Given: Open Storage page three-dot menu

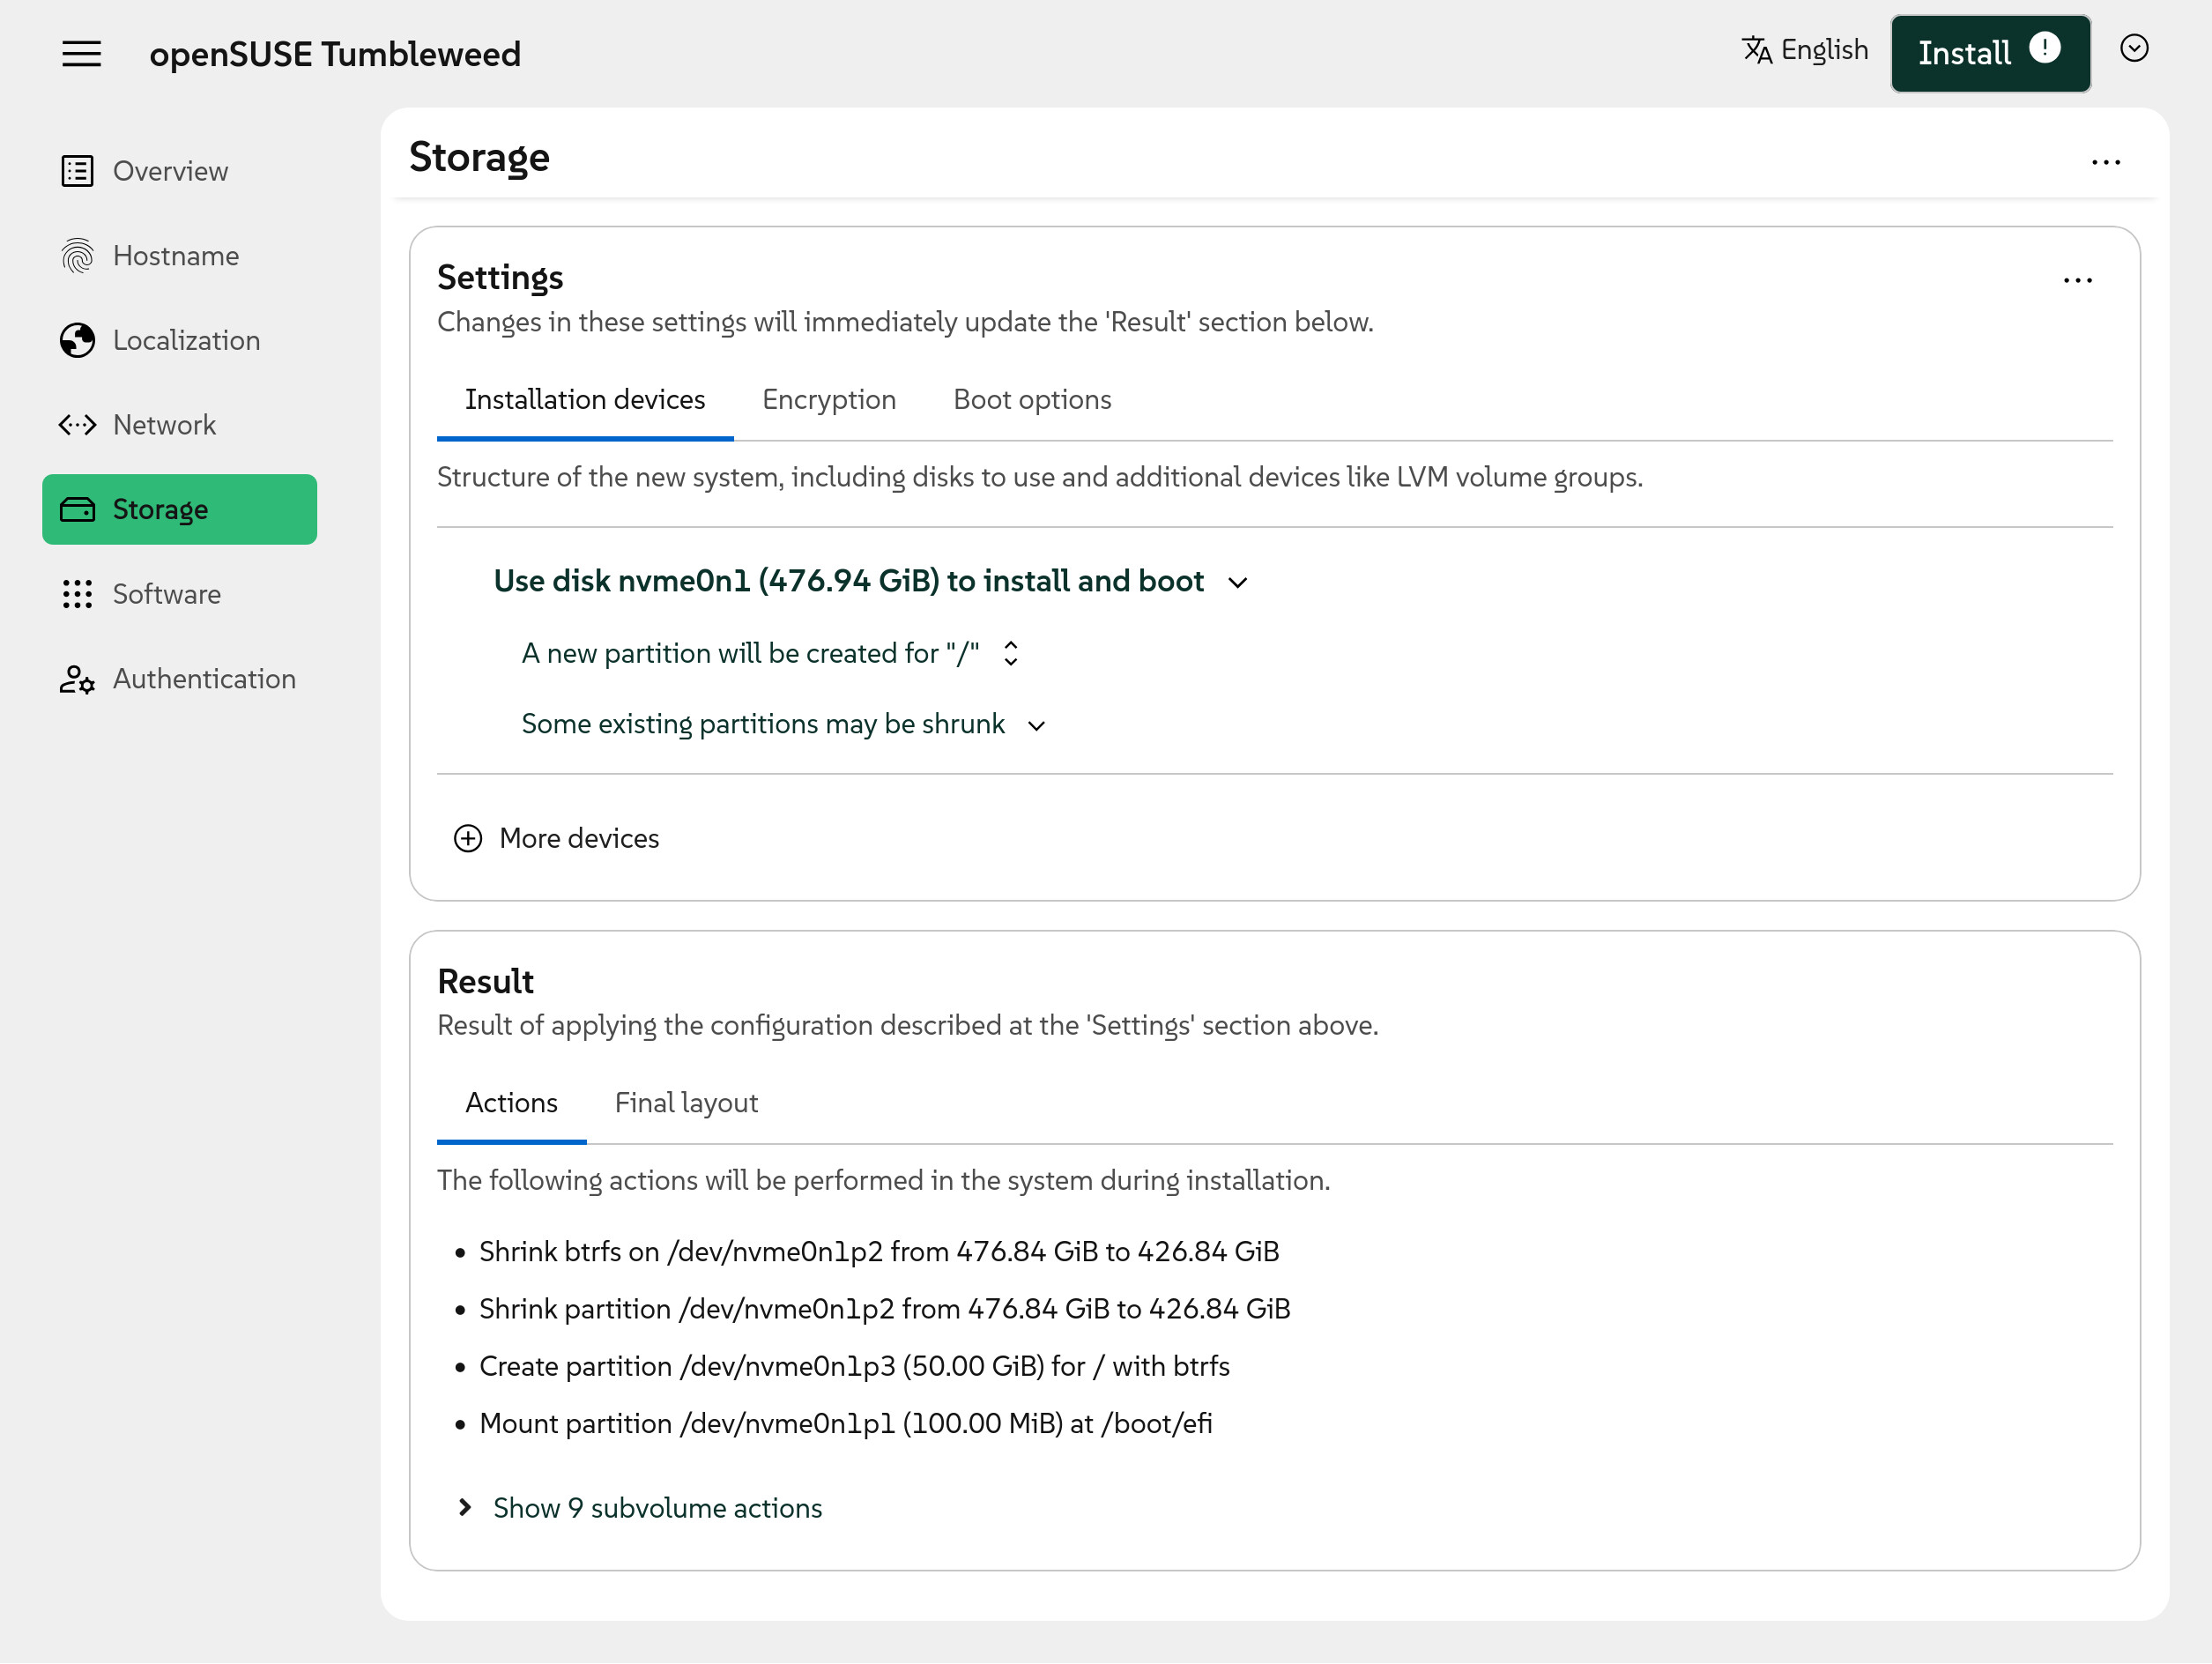Looking at the screenshot, I should pos(2105,163).
